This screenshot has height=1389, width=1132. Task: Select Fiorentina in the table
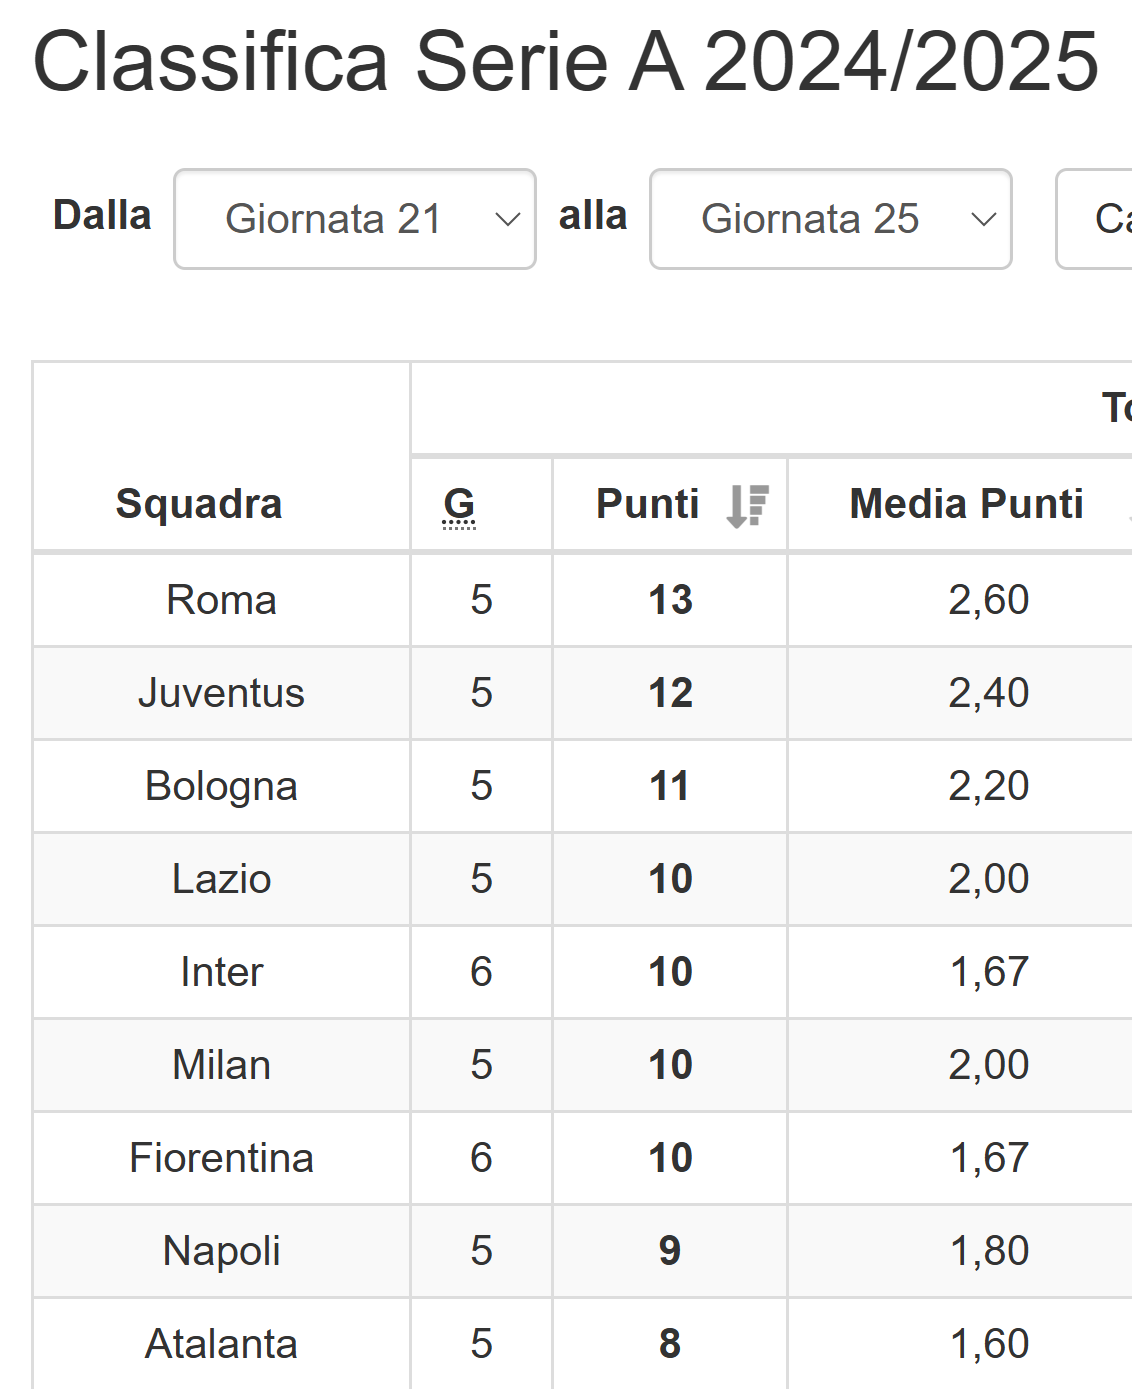point(221,1158)
